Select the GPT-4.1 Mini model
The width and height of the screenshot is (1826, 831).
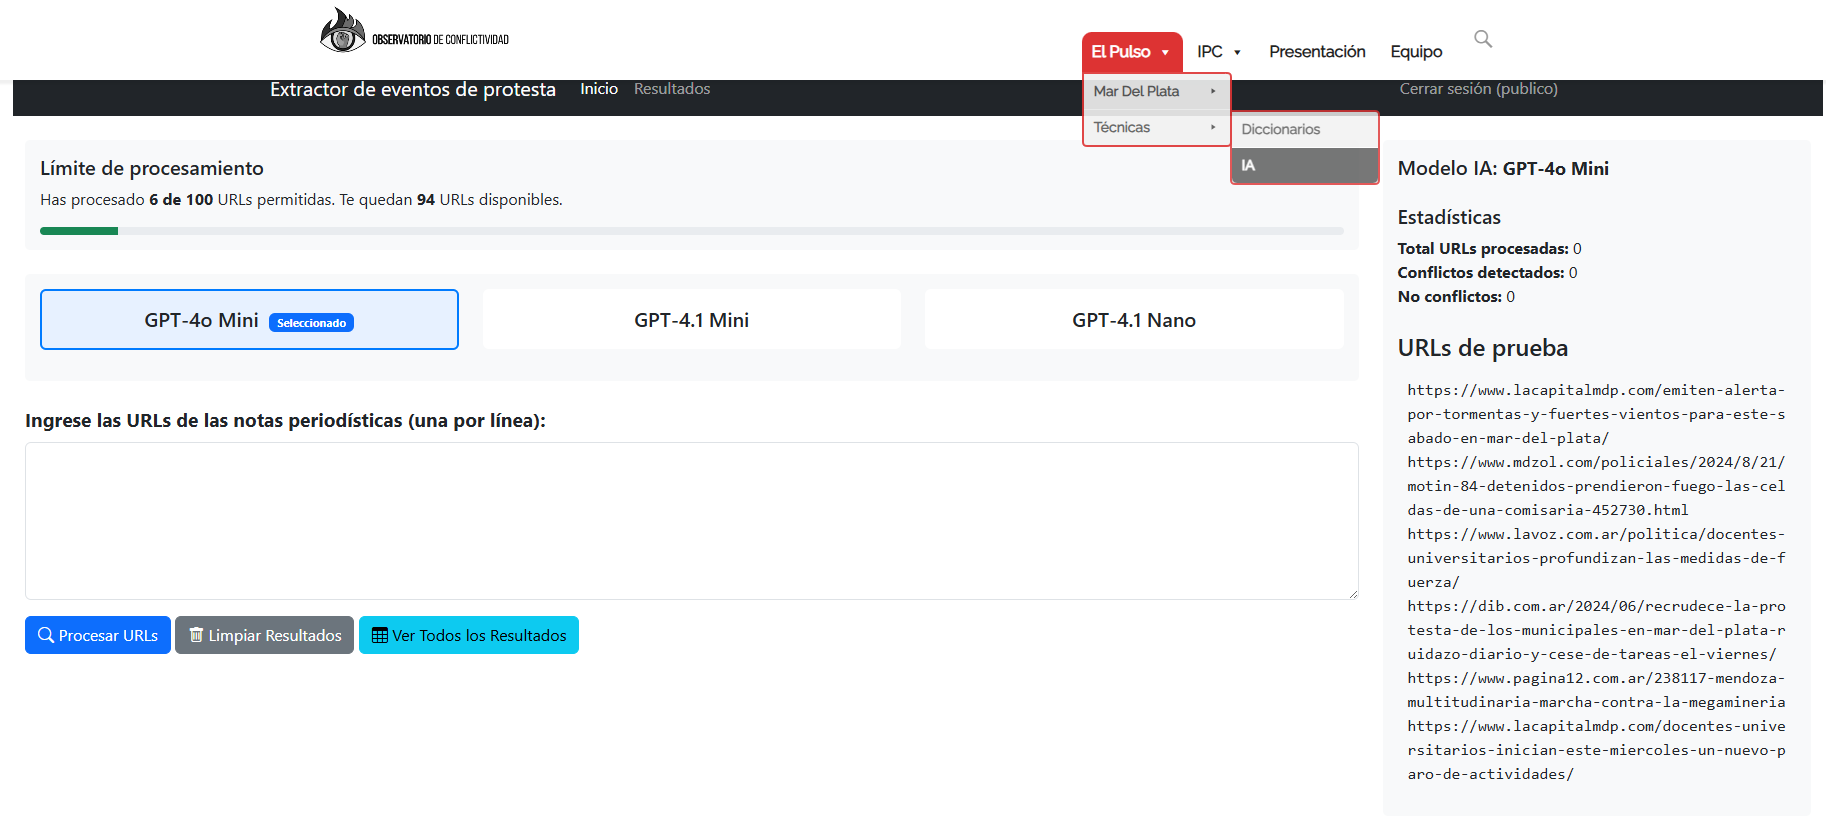click(691, 320)
